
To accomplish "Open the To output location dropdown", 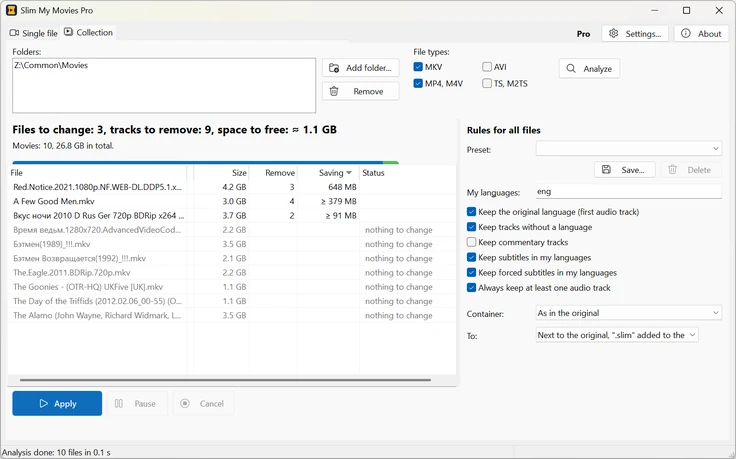I will coord(617,335).
